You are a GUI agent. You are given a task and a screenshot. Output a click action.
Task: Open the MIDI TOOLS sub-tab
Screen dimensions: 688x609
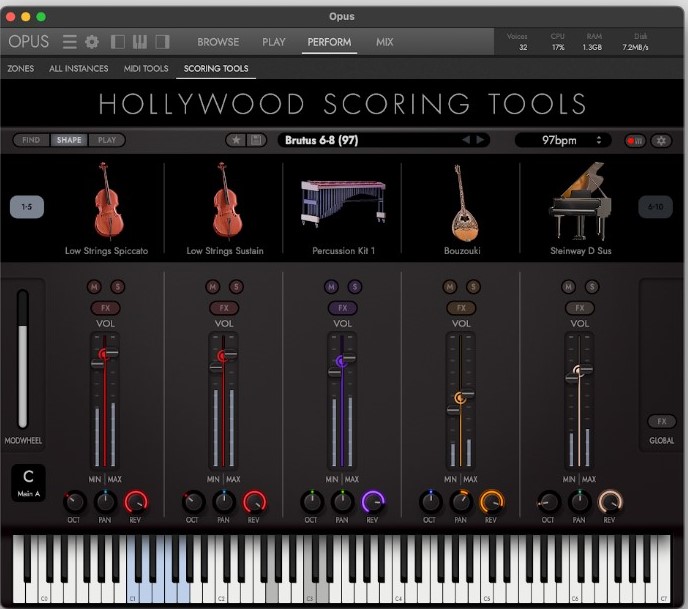(146, 68)
